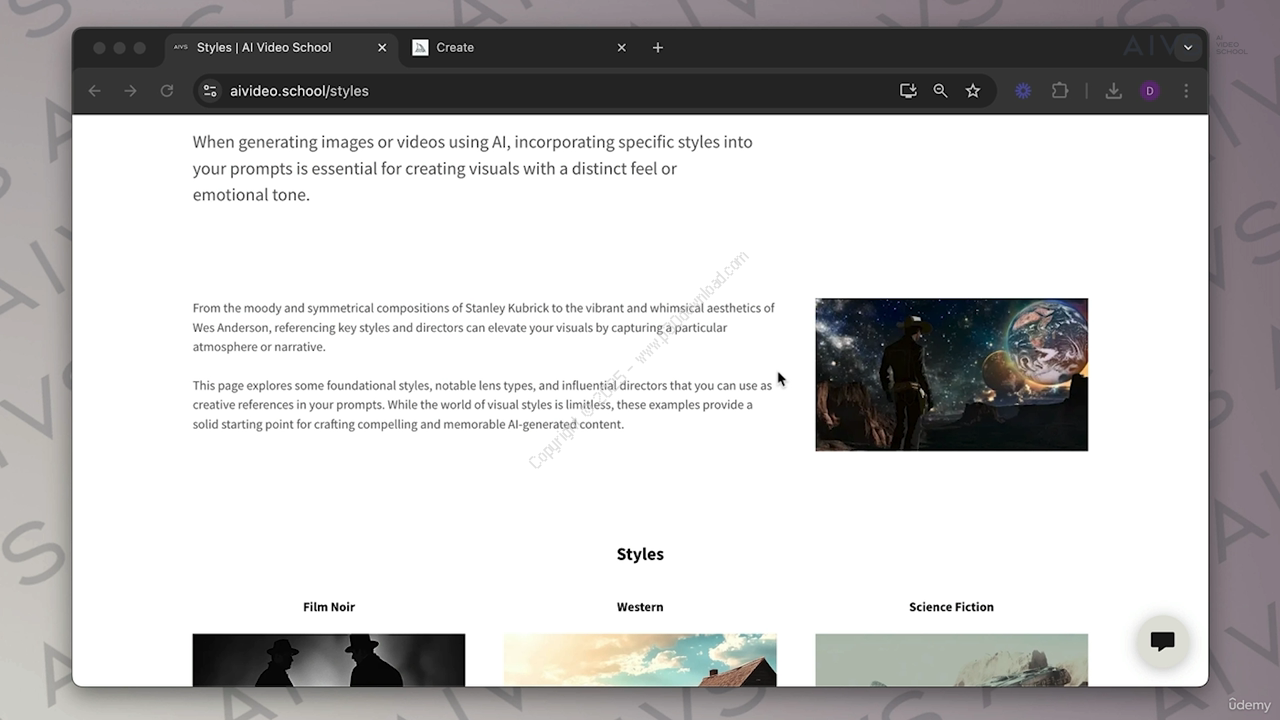Open the Film Noir silhouette thumbnail
This screenshot has width=1280, height=720.
click(x=329, y=660)
